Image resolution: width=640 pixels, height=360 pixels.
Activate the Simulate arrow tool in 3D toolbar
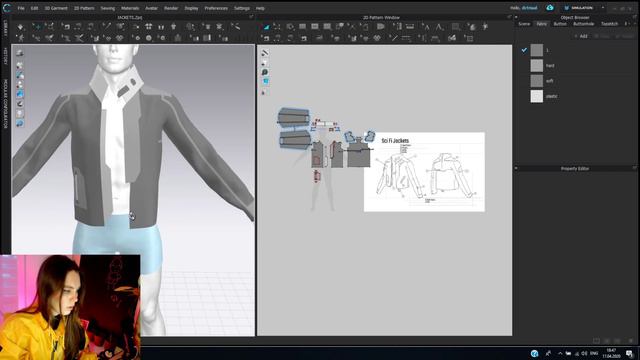(20, 27)
